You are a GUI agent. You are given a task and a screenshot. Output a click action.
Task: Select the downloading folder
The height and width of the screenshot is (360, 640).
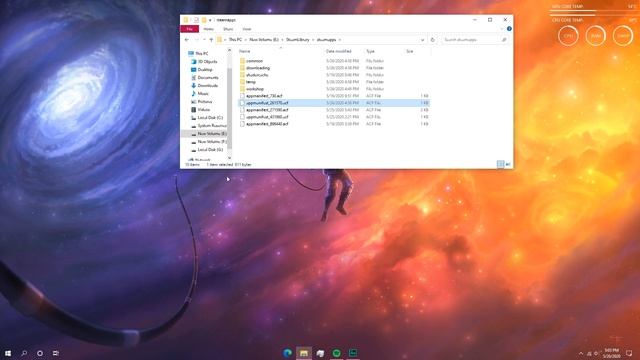tap(258, 68)
